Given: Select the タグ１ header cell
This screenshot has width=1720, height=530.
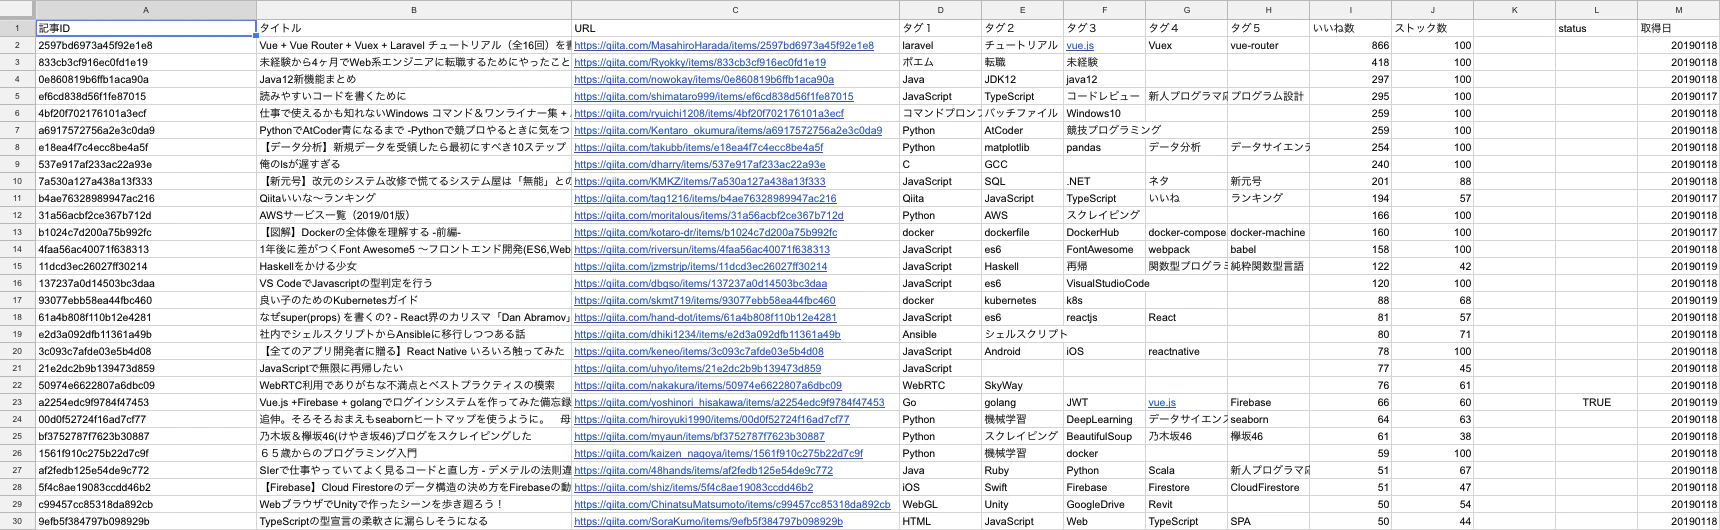Looking at the screenshot, I should pos(940,28).
